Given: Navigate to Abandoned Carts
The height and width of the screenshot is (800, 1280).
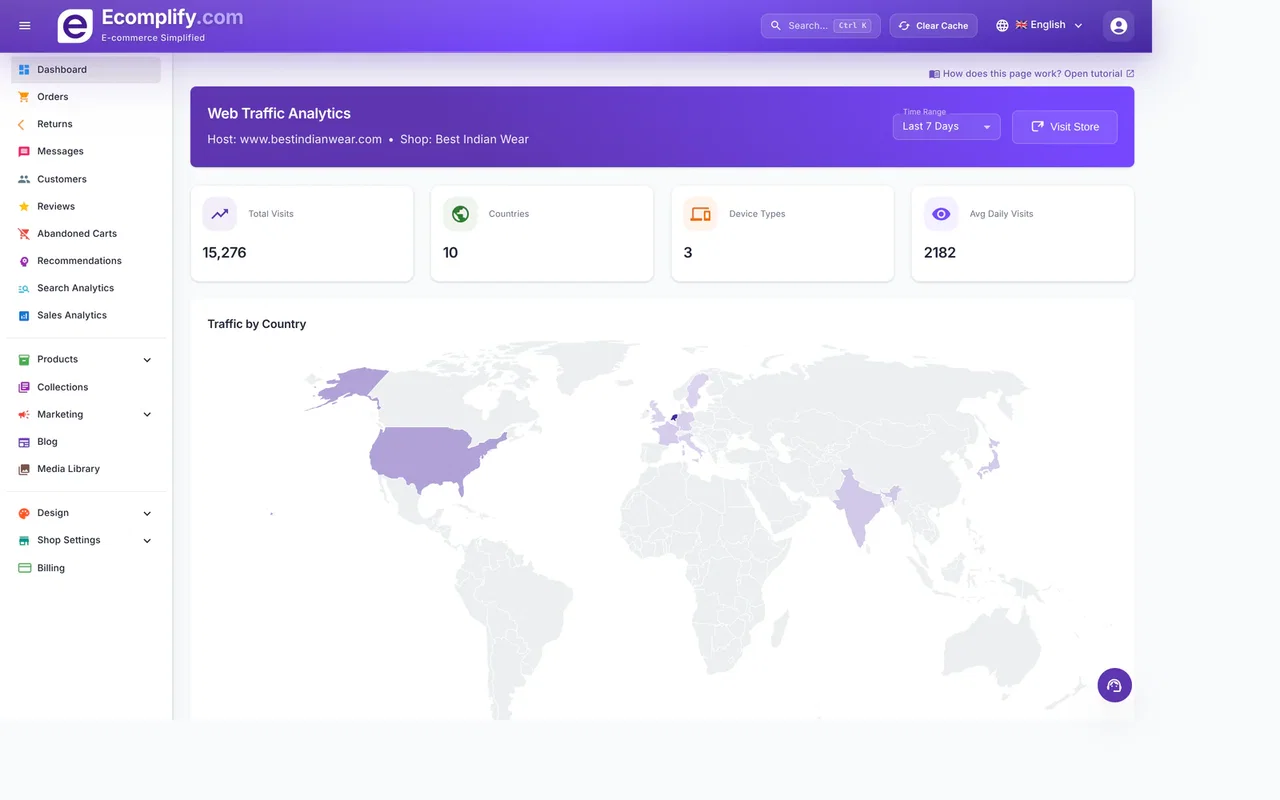Looking at the screenshot, I should pyautogui.click(x=86, y=233).
